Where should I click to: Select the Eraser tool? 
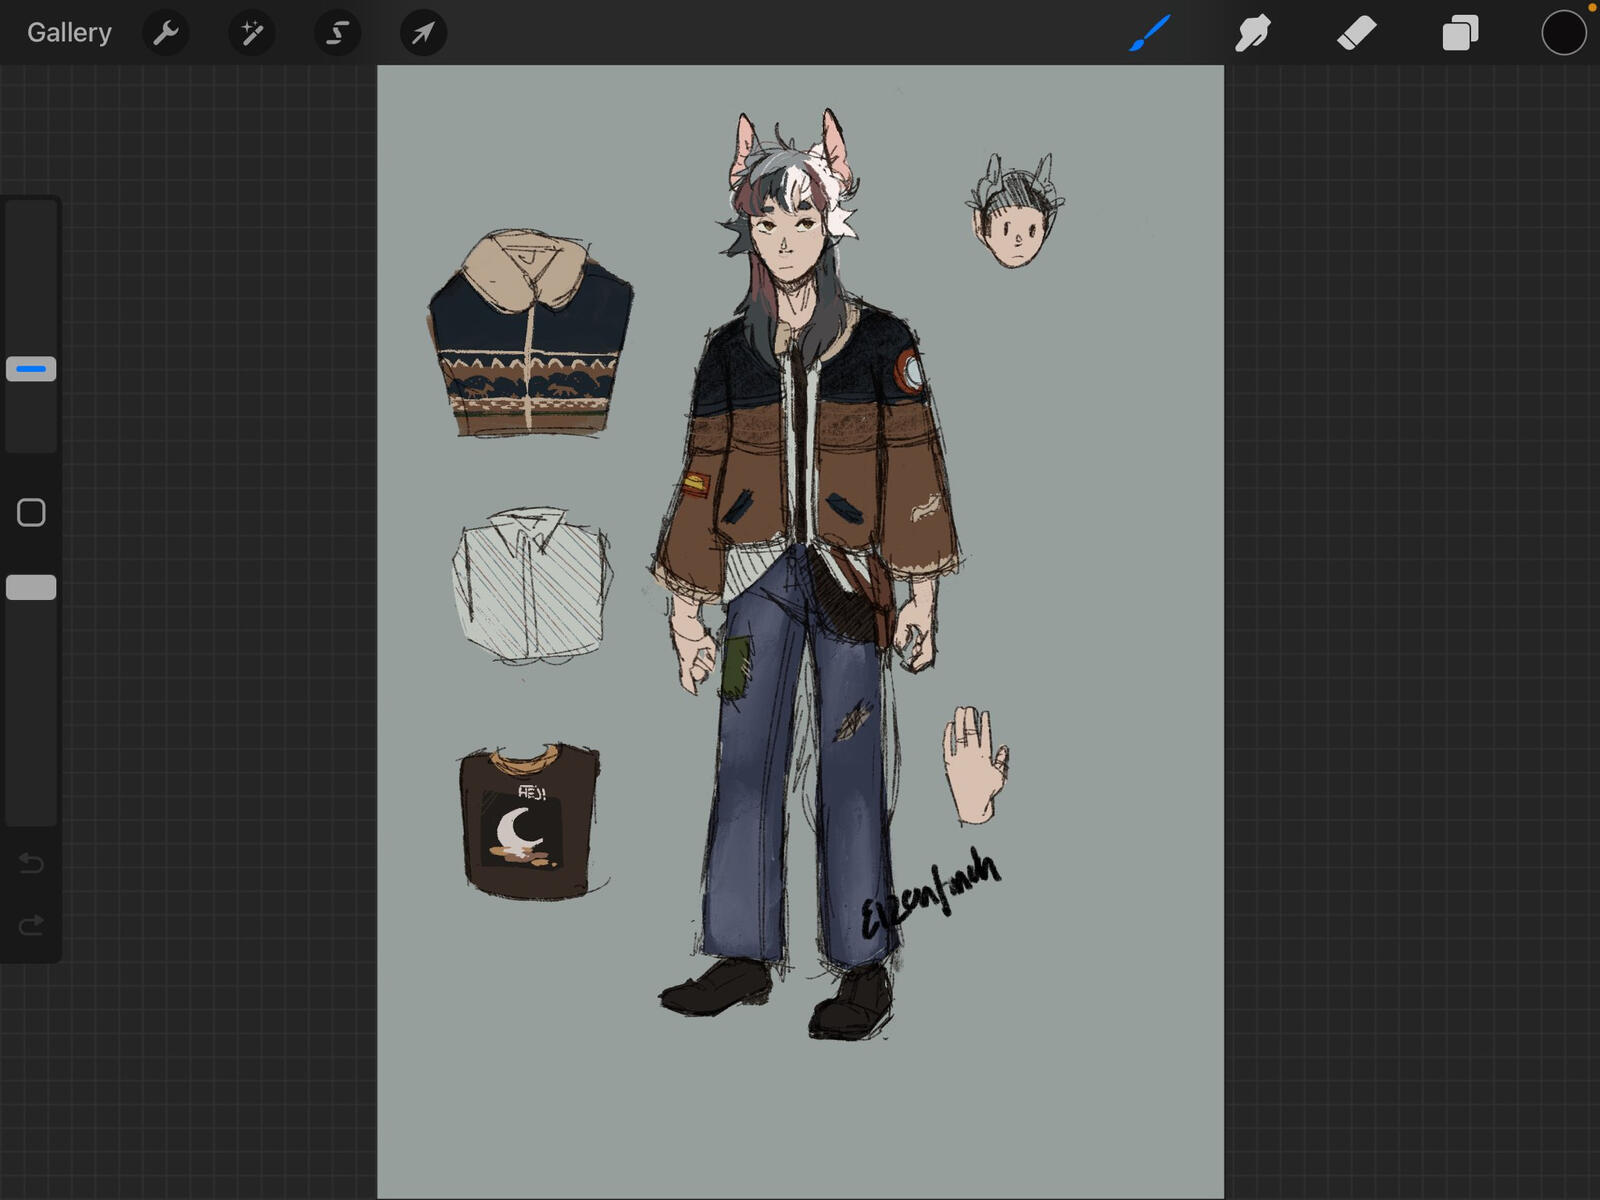(1357, 33)
